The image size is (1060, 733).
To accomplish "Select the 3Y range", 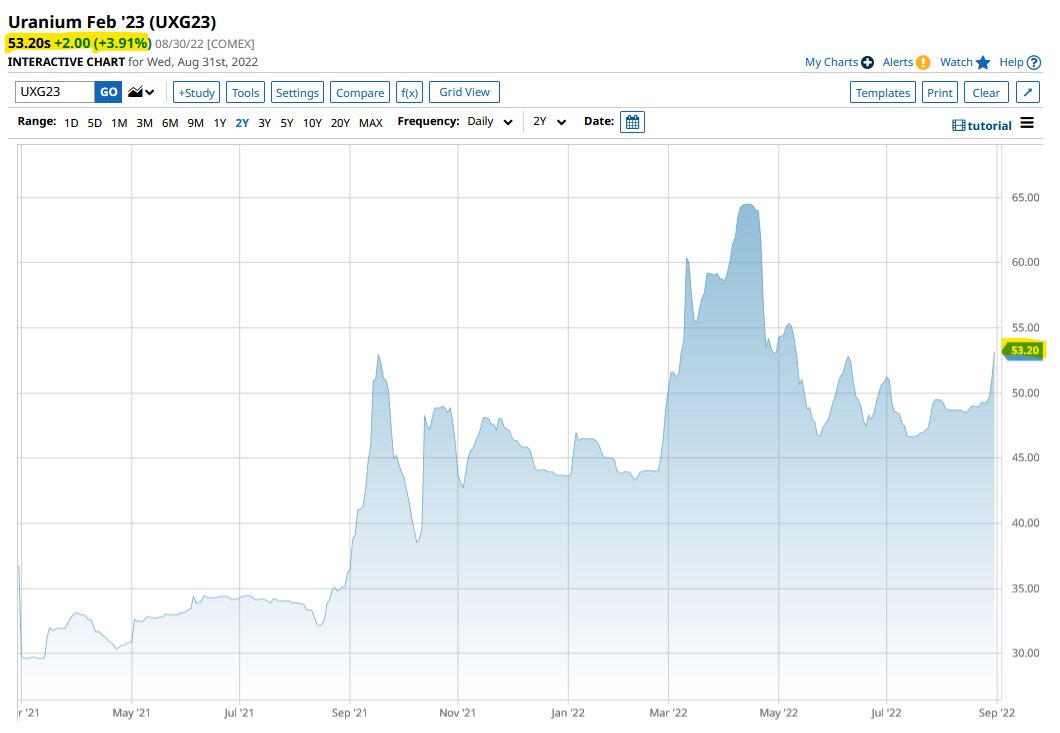I will (x=264, y=123).
